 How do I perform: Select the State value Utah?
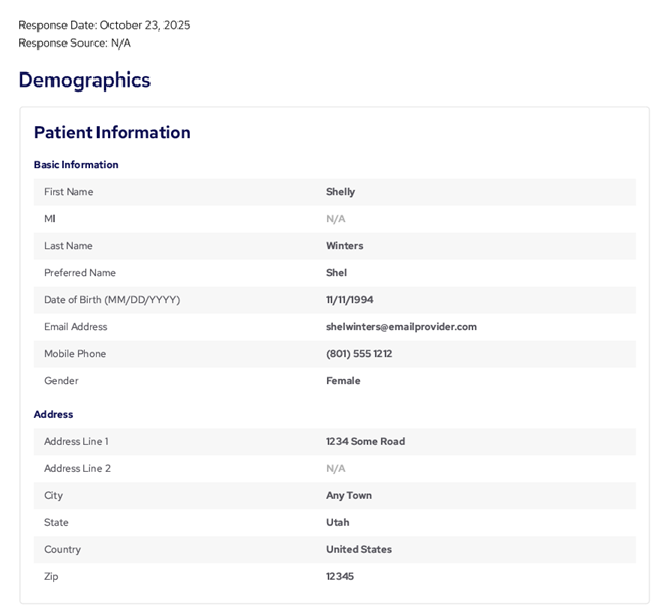click(x=337, y=523)
